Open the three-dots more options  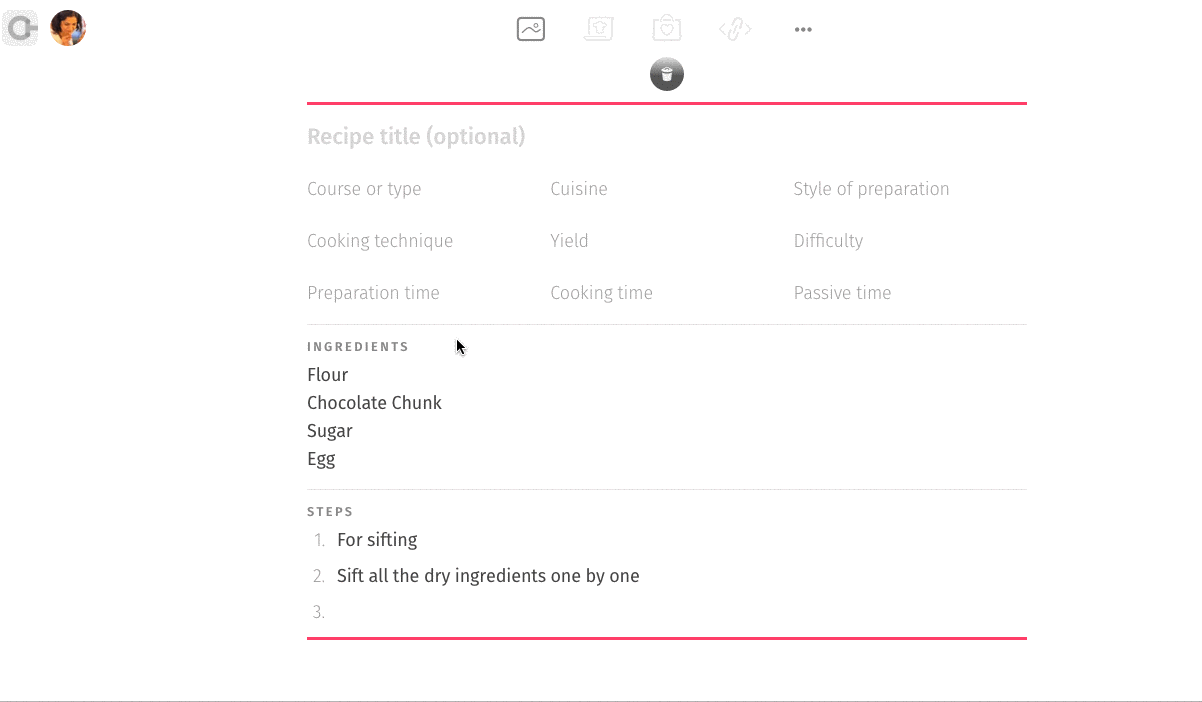coord(803,30)
